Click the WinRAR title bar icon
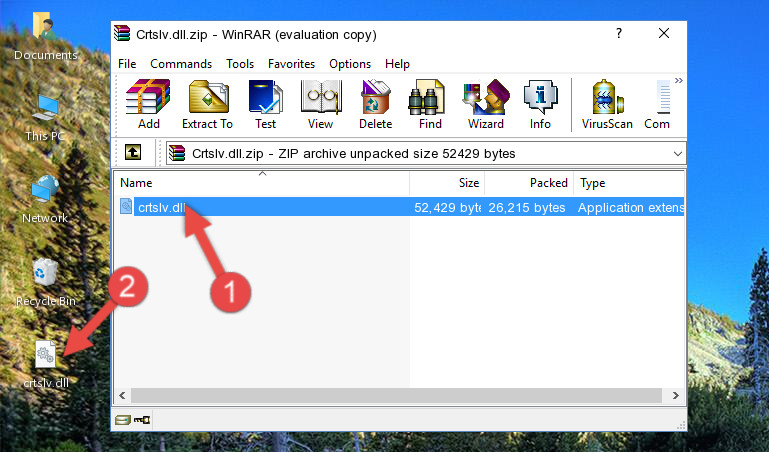The image size is (769, 452). [x=122, y=33]
